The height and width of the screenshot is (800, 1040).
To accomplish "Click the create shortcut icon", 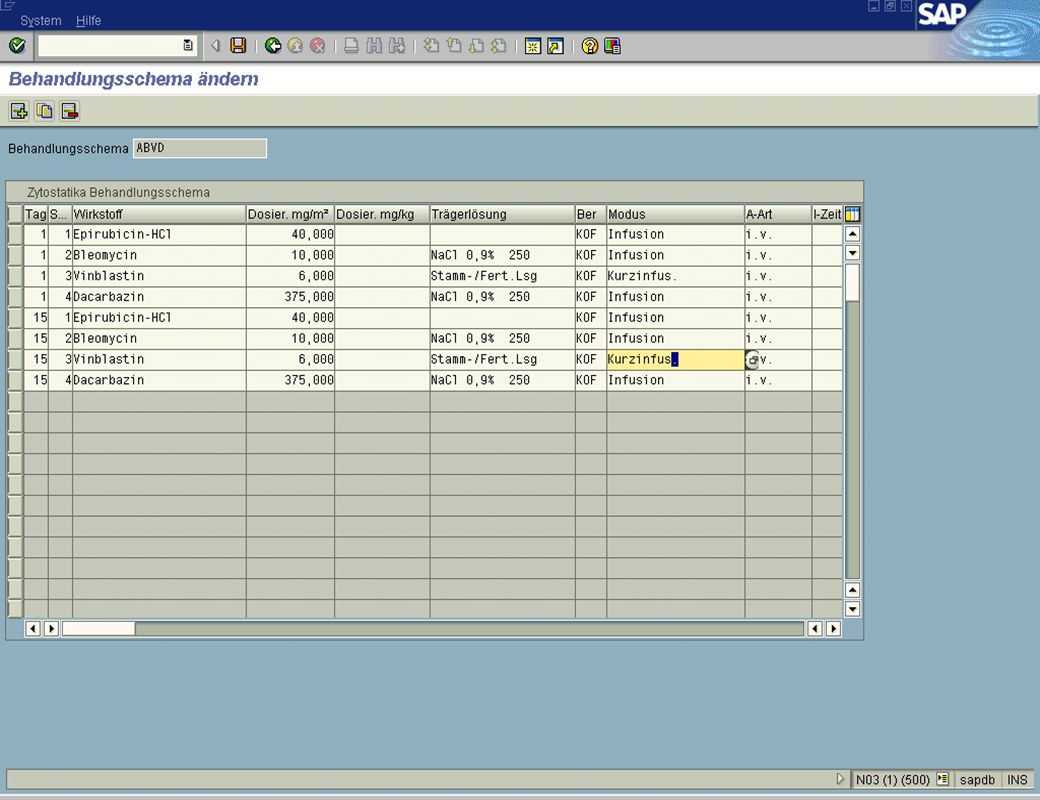I will pos(555,46).
